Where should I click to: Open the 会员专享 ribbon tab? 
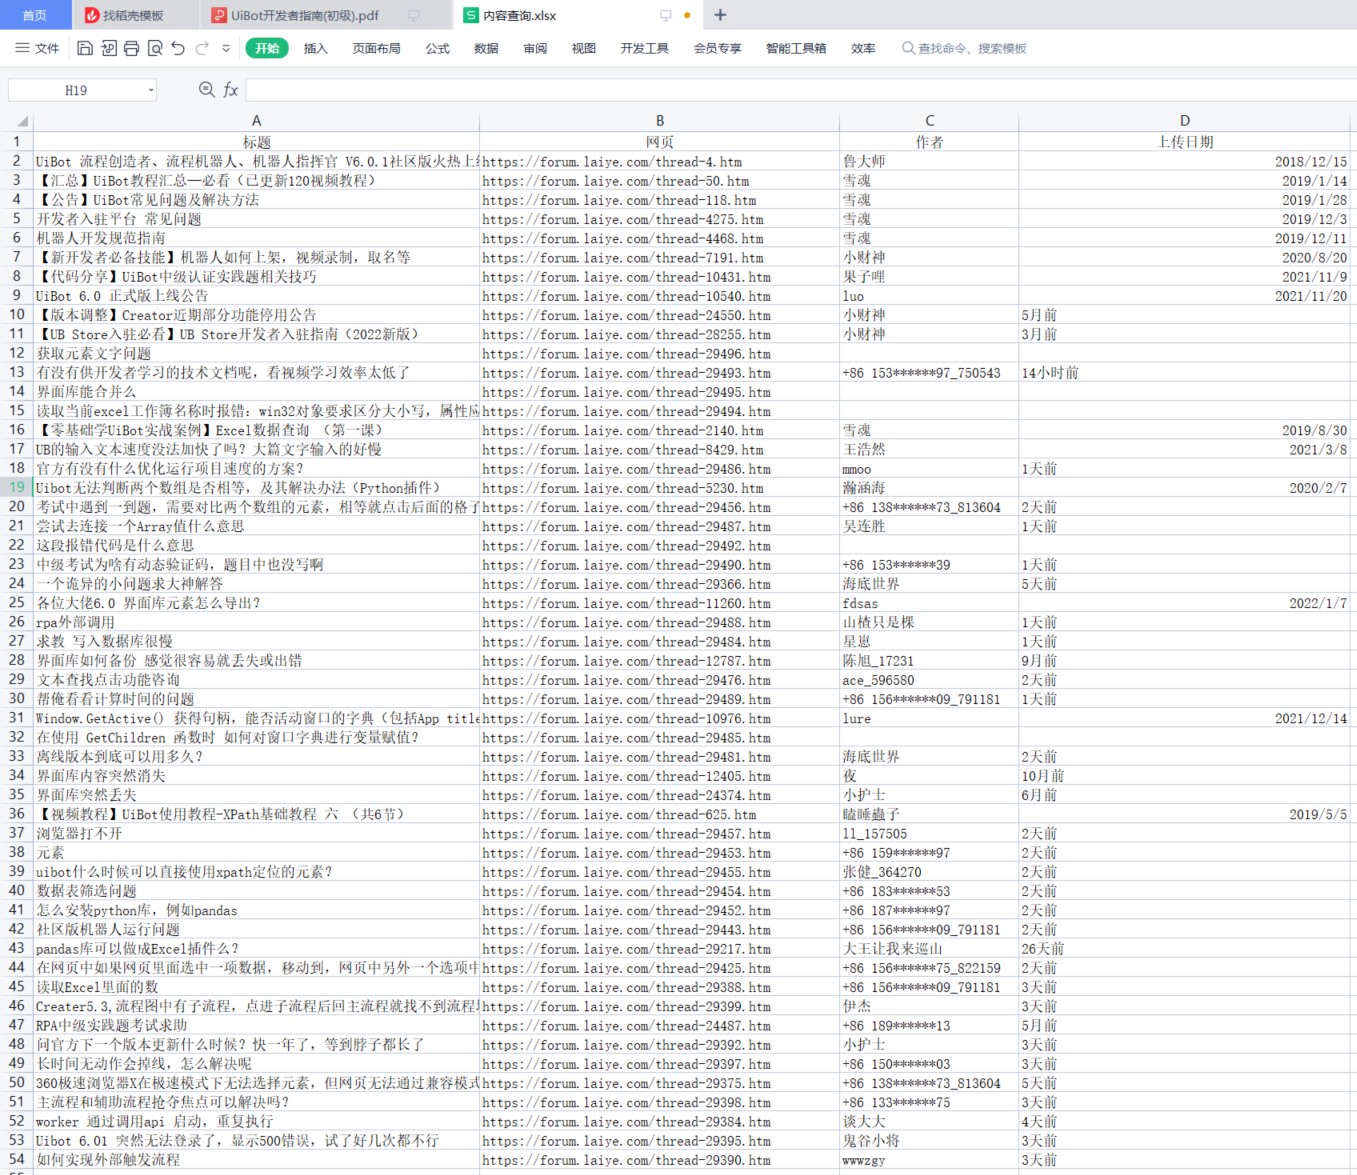point(718,48)
